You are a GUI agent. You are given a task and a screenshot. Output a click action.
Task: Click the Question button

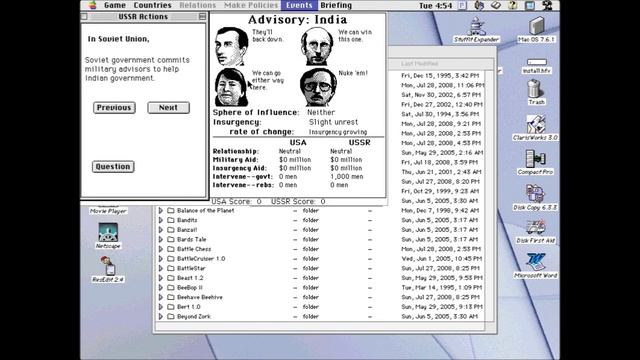(113, 167)
